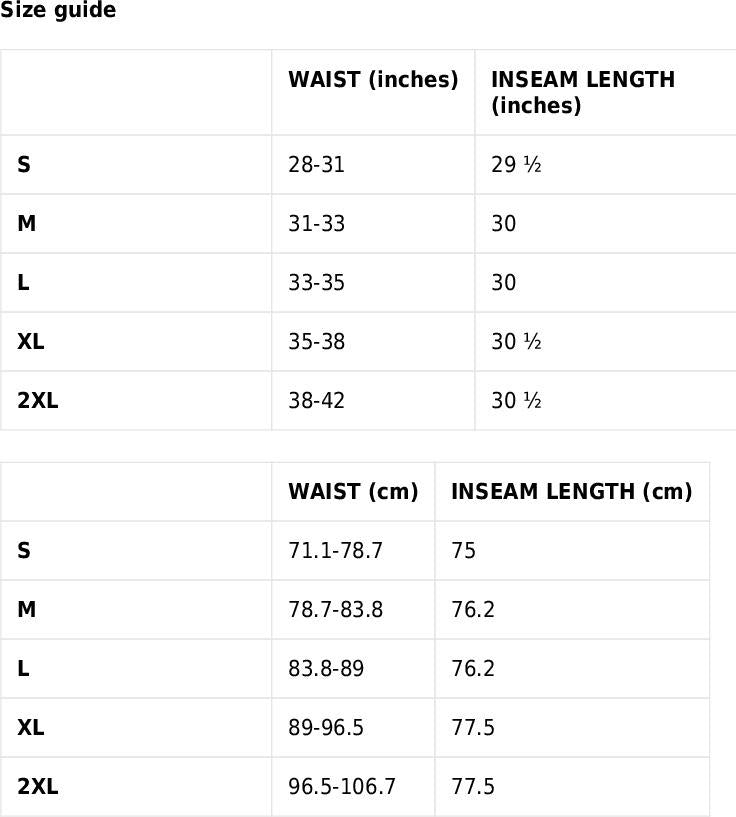Screen dimensions: 736x817
Task: Click the 35-38 waist cell
Action: pos(316,342)
